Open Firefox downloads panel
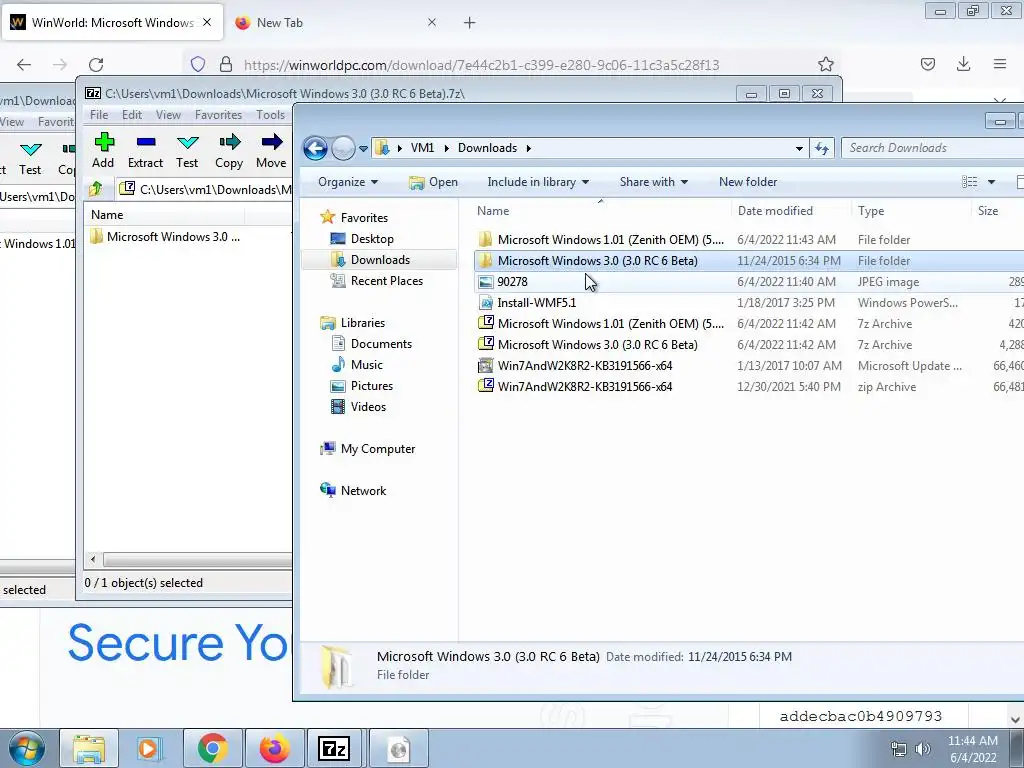 pyautogui.click(x=963, y=64)
